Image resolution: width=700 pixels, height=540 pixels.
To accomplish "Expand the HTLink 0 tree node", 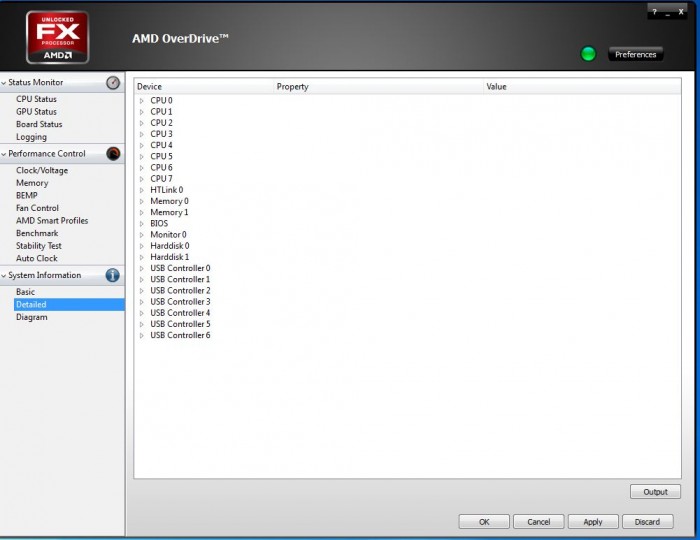I will tap(142, 190).
